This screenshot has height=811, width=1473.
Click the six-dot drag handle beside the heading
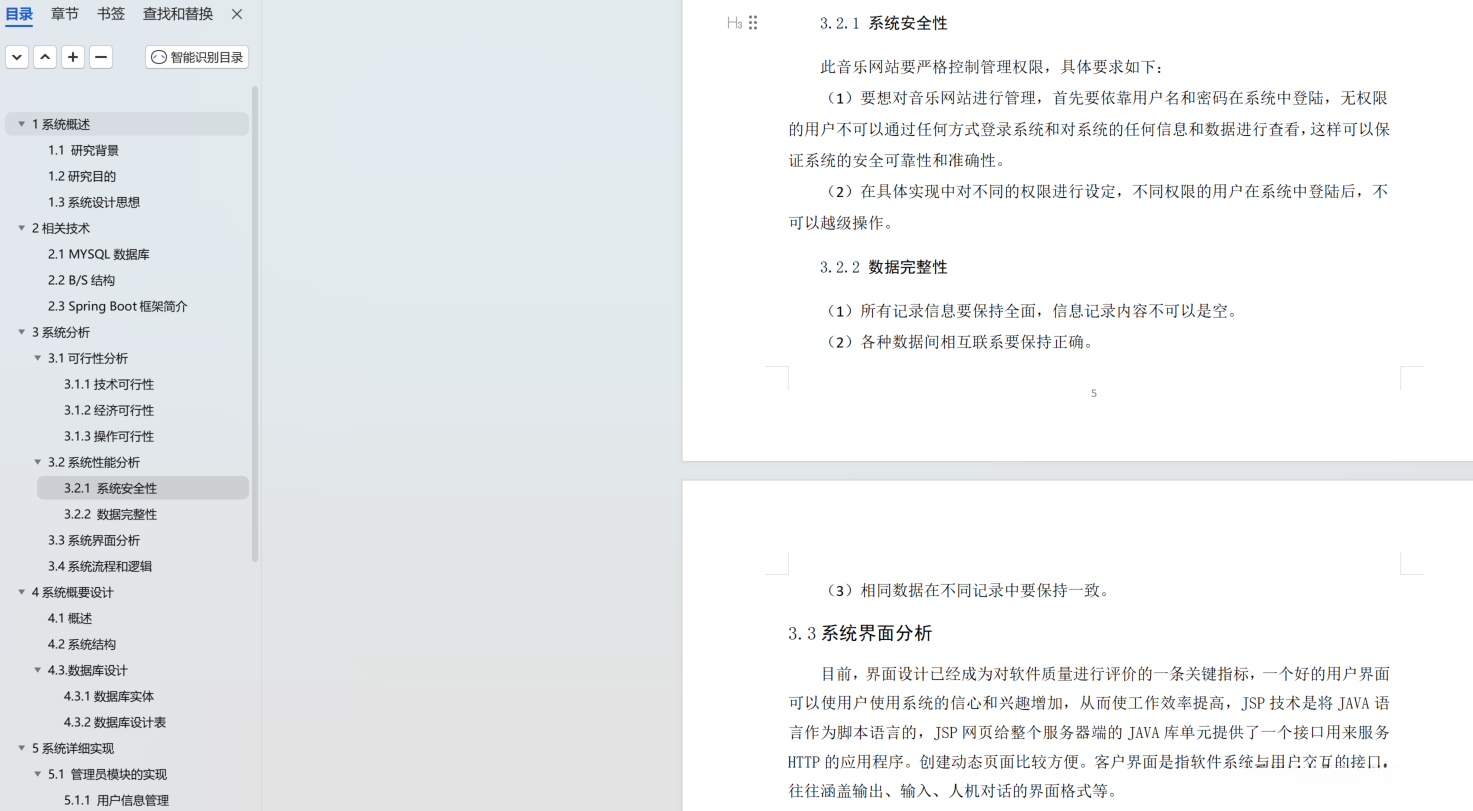753,22
